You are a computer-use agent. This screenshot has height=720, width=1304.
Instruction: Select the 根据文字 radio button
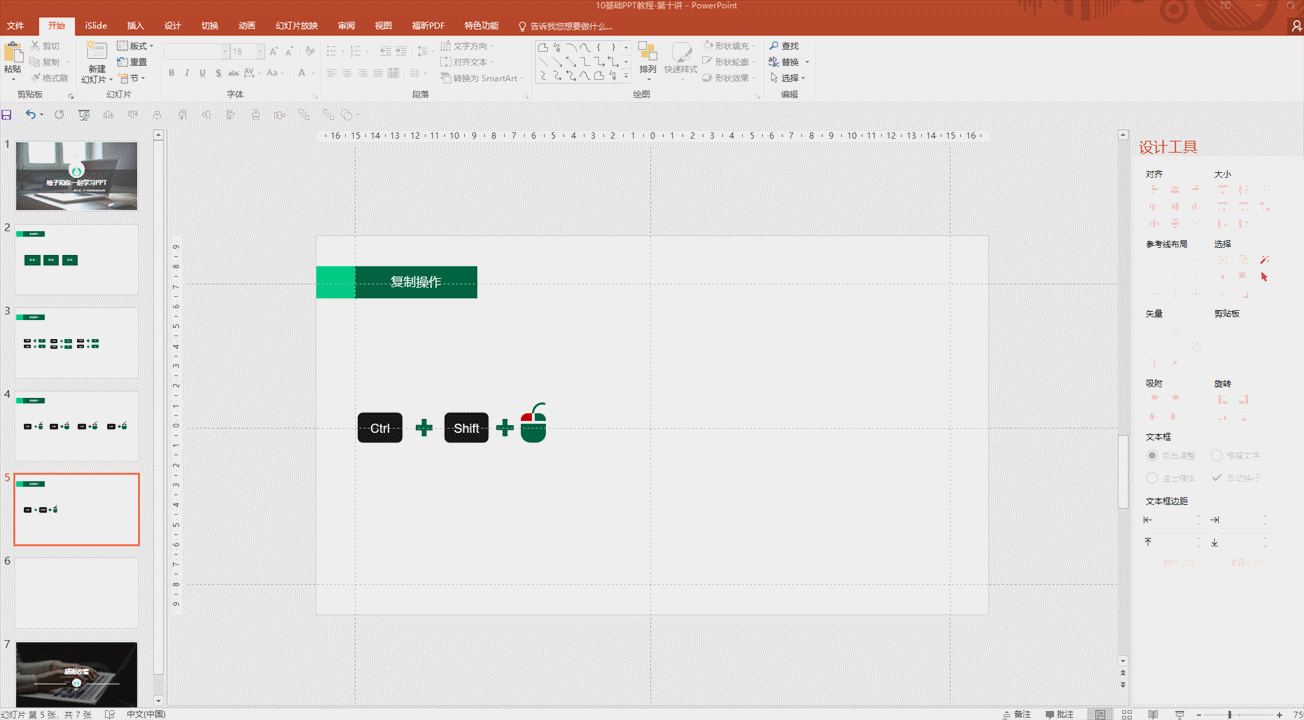pyautogui.click(x=1217, y=455)
